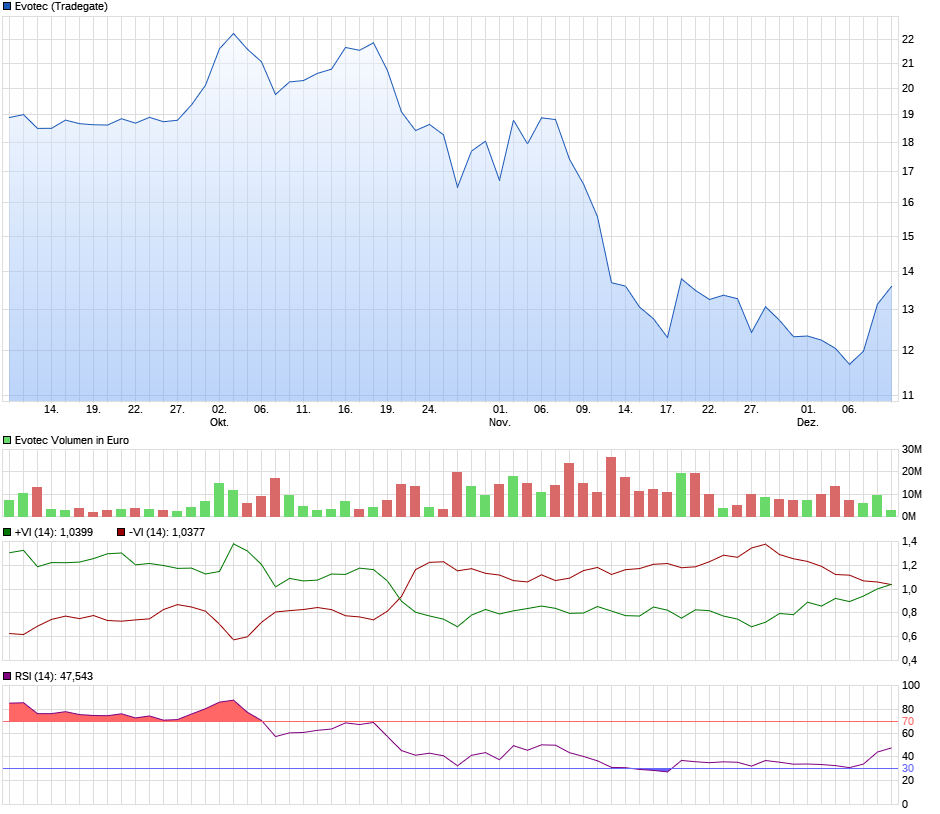Click the green Evotec Volumen legend swatch
Screen dimensions: 940x814
coord(7,441)
